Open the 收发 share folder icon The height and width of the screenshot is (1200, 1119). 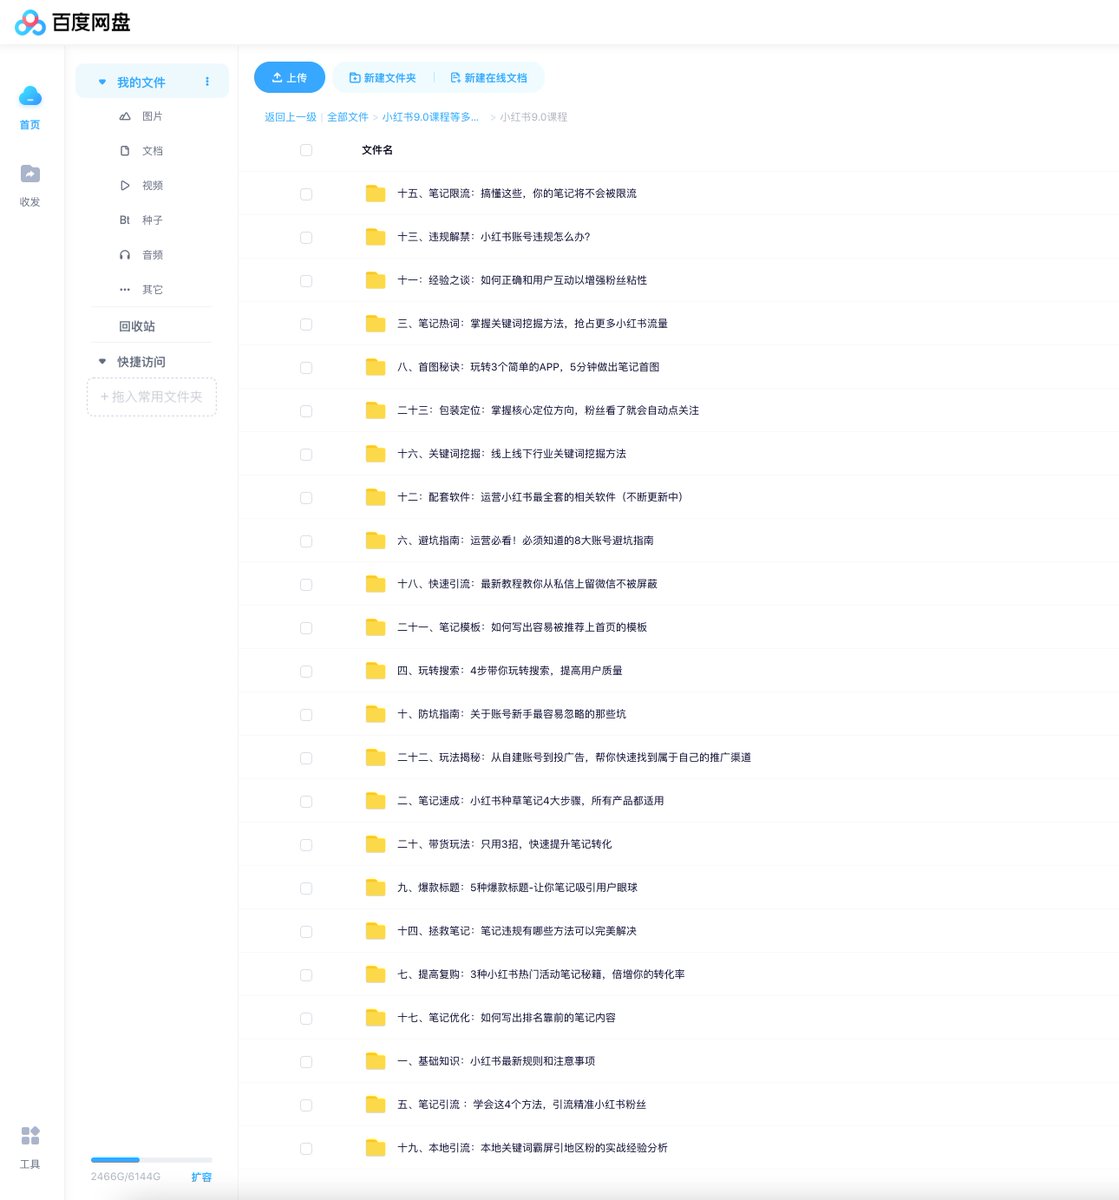pyautogui.click(x=30, y=174)
